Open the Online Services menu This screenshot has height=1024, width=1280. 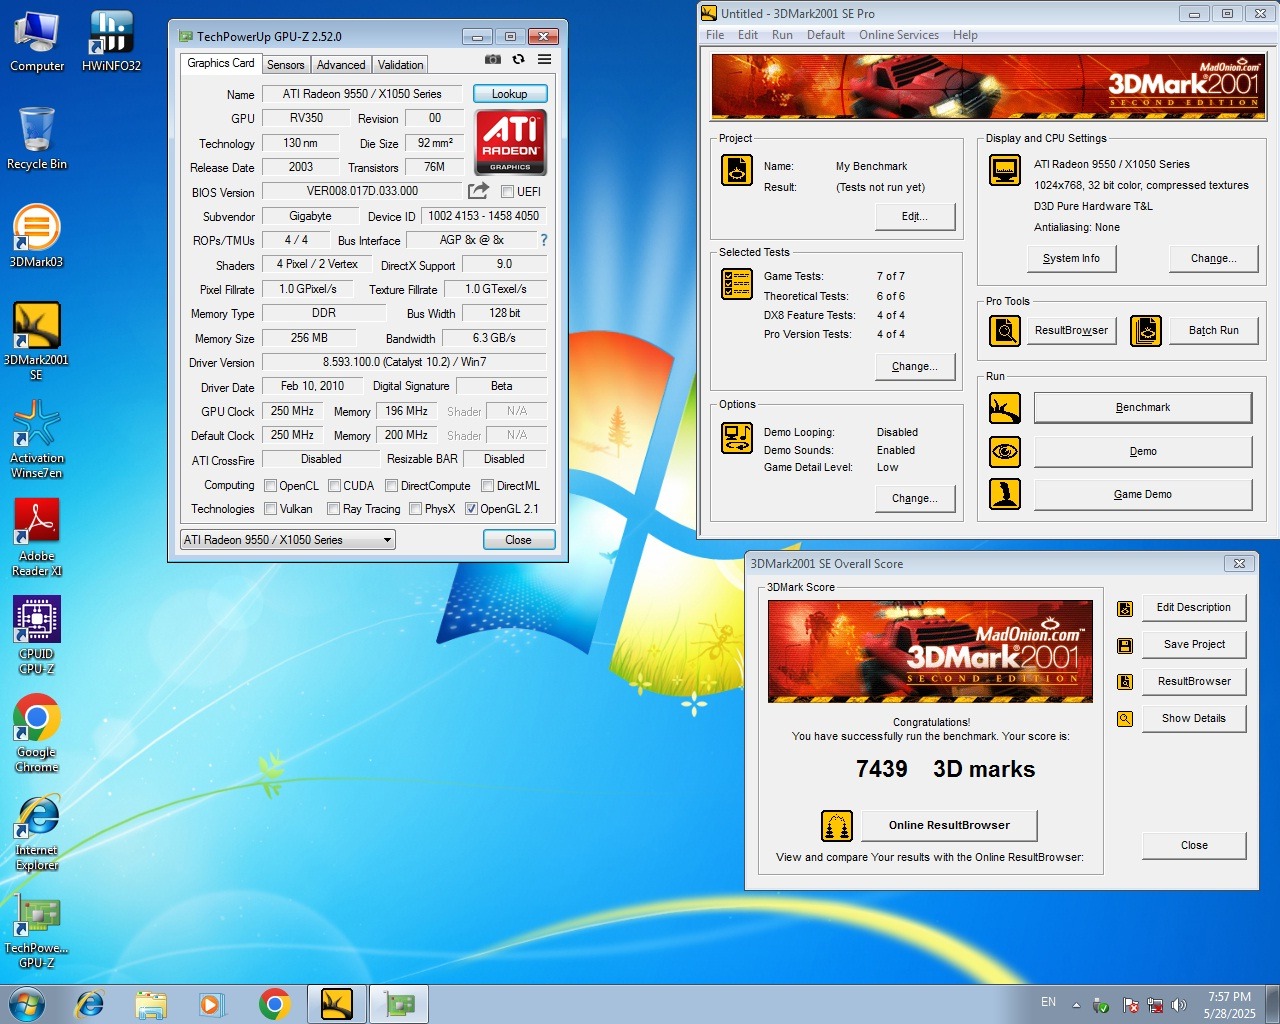pos(898,35)
